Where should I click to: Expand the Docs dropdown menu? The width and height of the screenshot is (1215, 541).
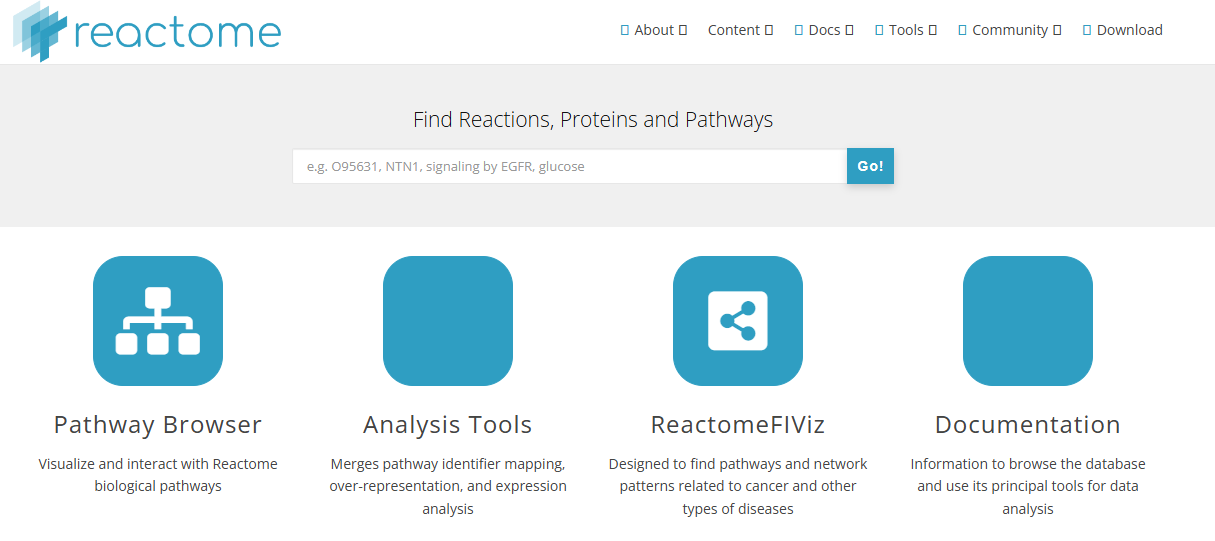(x=824, y=30)
